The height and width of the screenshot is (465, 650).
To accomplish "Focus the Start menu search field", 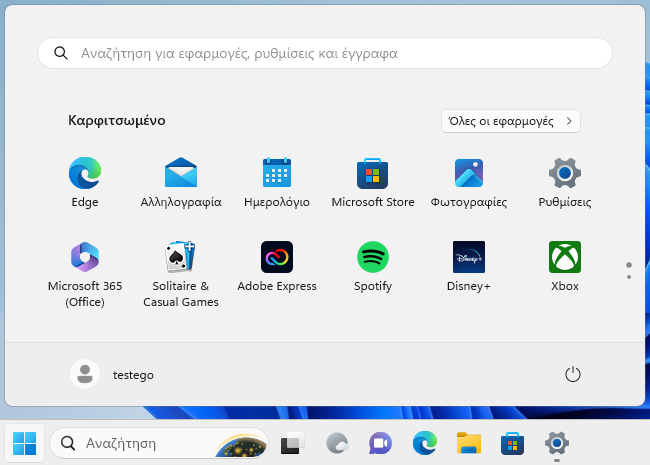I will pos(325,53).
